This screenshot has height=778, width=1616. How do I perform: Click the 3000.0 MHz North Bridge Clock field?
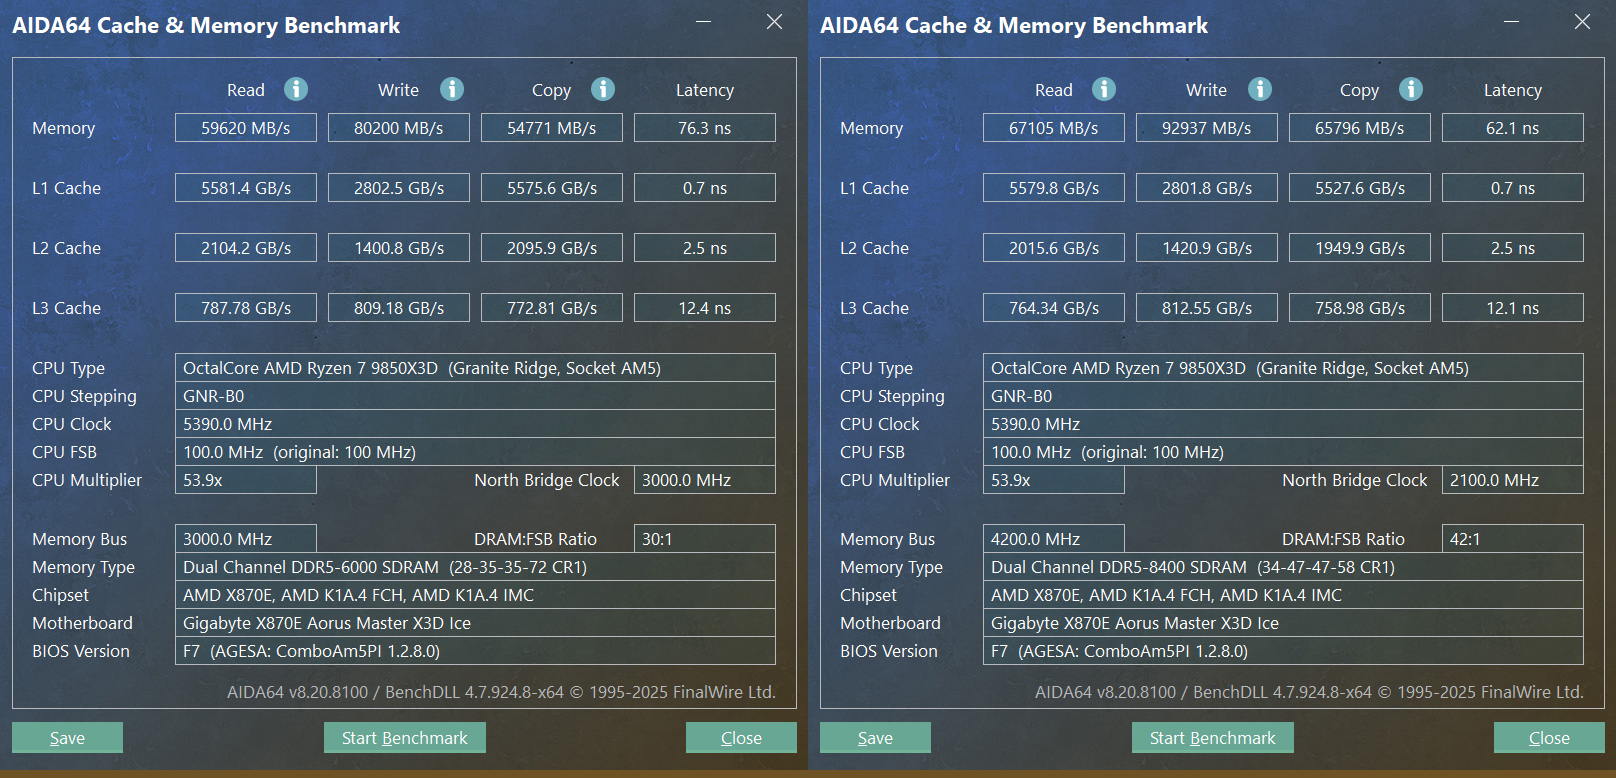click(x=704, y=480)
